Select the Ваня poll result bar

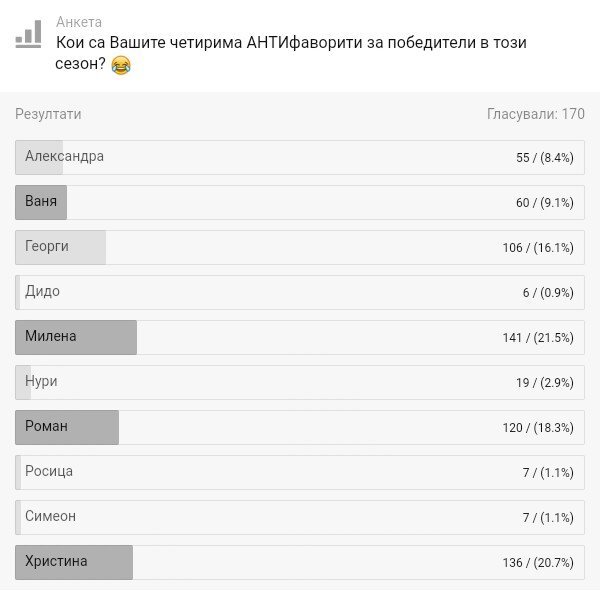click(300, 202)
